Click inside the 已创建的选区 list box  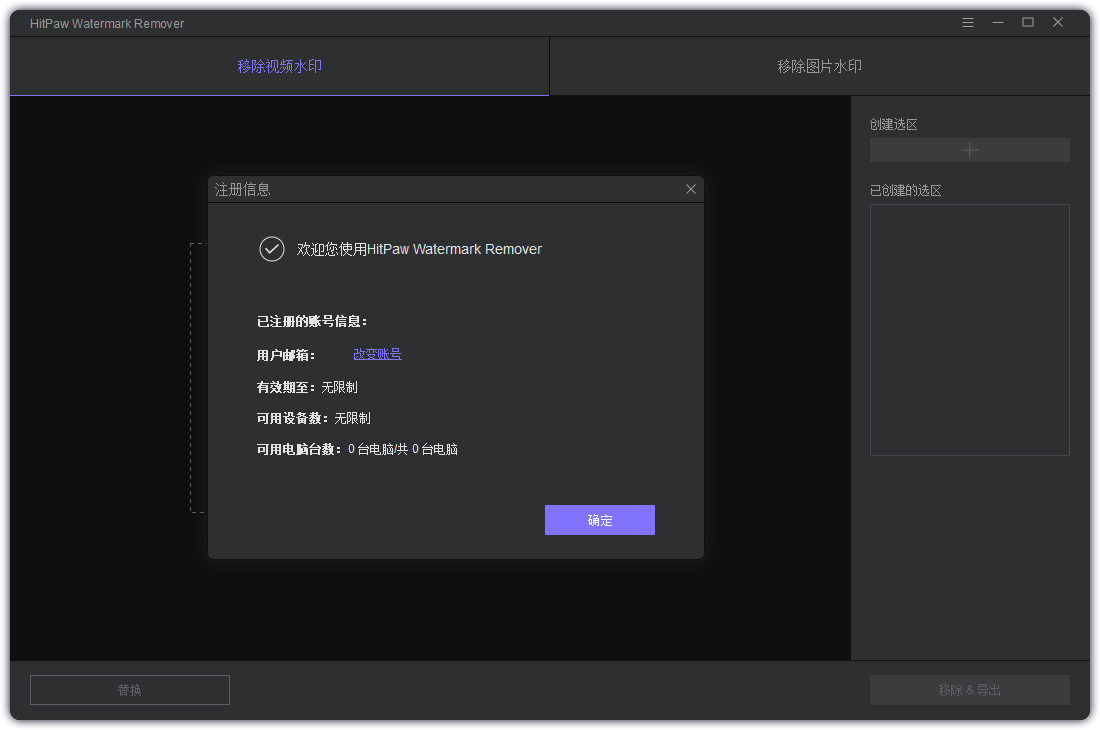click(x=970, y=330)
